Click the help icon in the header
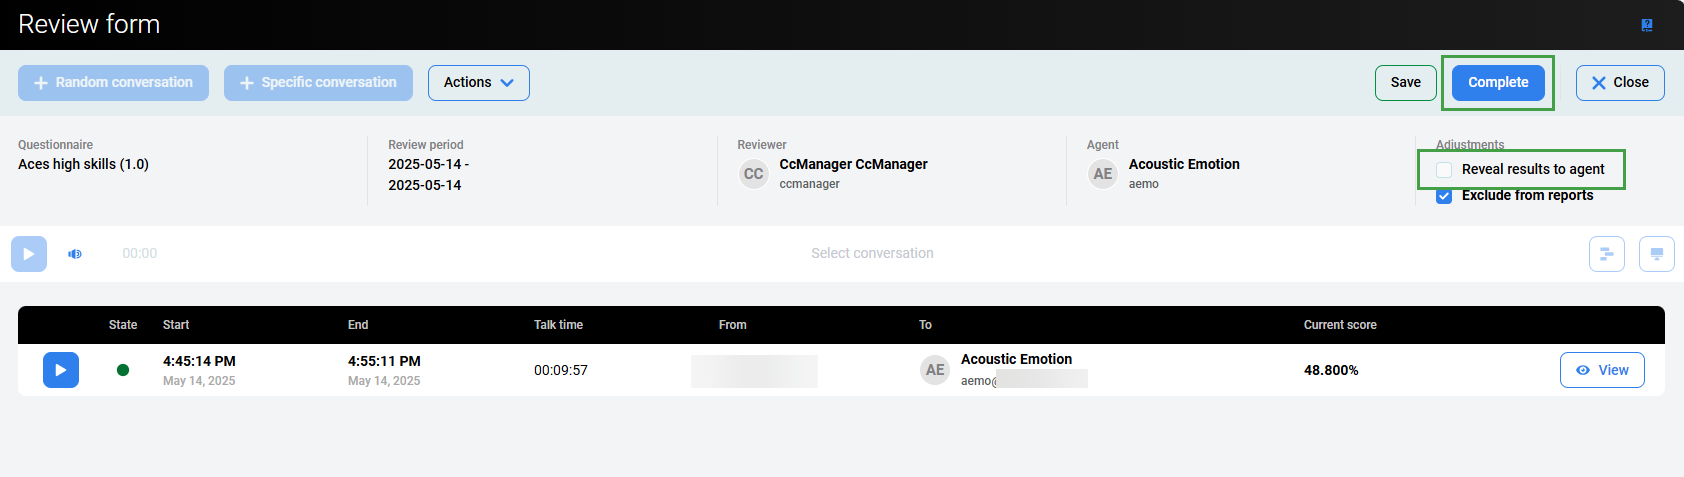 pyautogui.click(x=1647, y=25)
